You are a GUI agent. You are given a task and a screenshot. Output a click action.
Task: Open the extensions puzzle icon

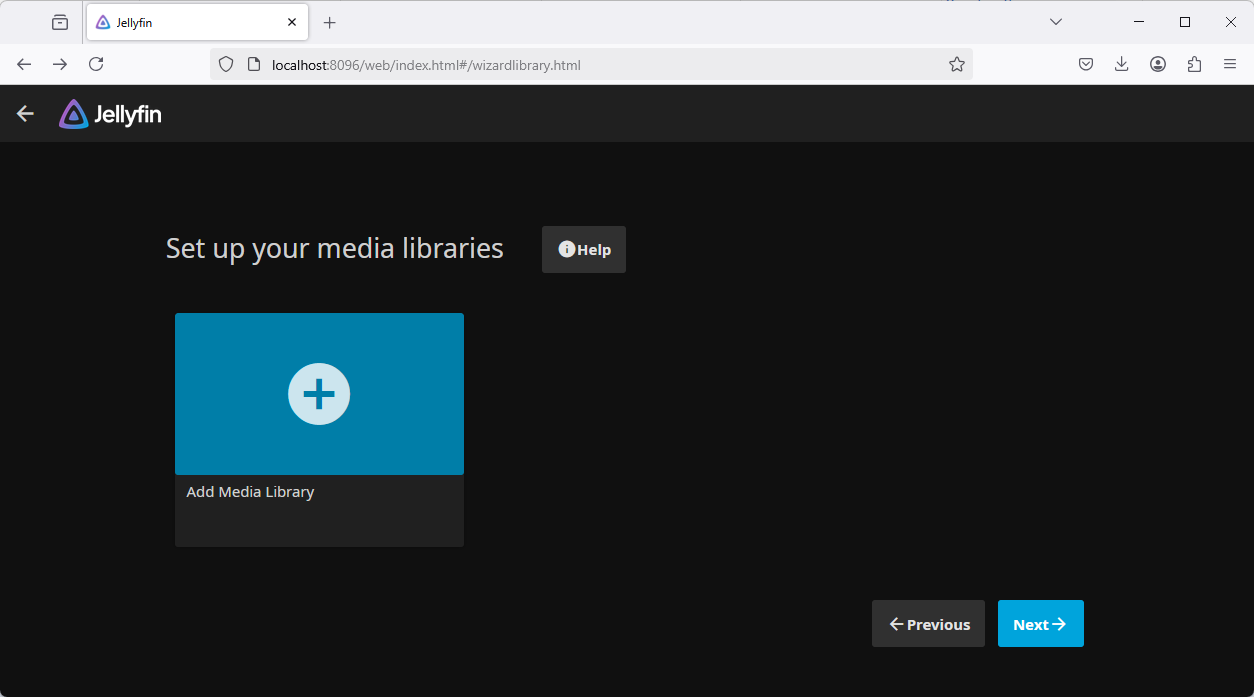pyautogui.click(x=1194, y=65)
